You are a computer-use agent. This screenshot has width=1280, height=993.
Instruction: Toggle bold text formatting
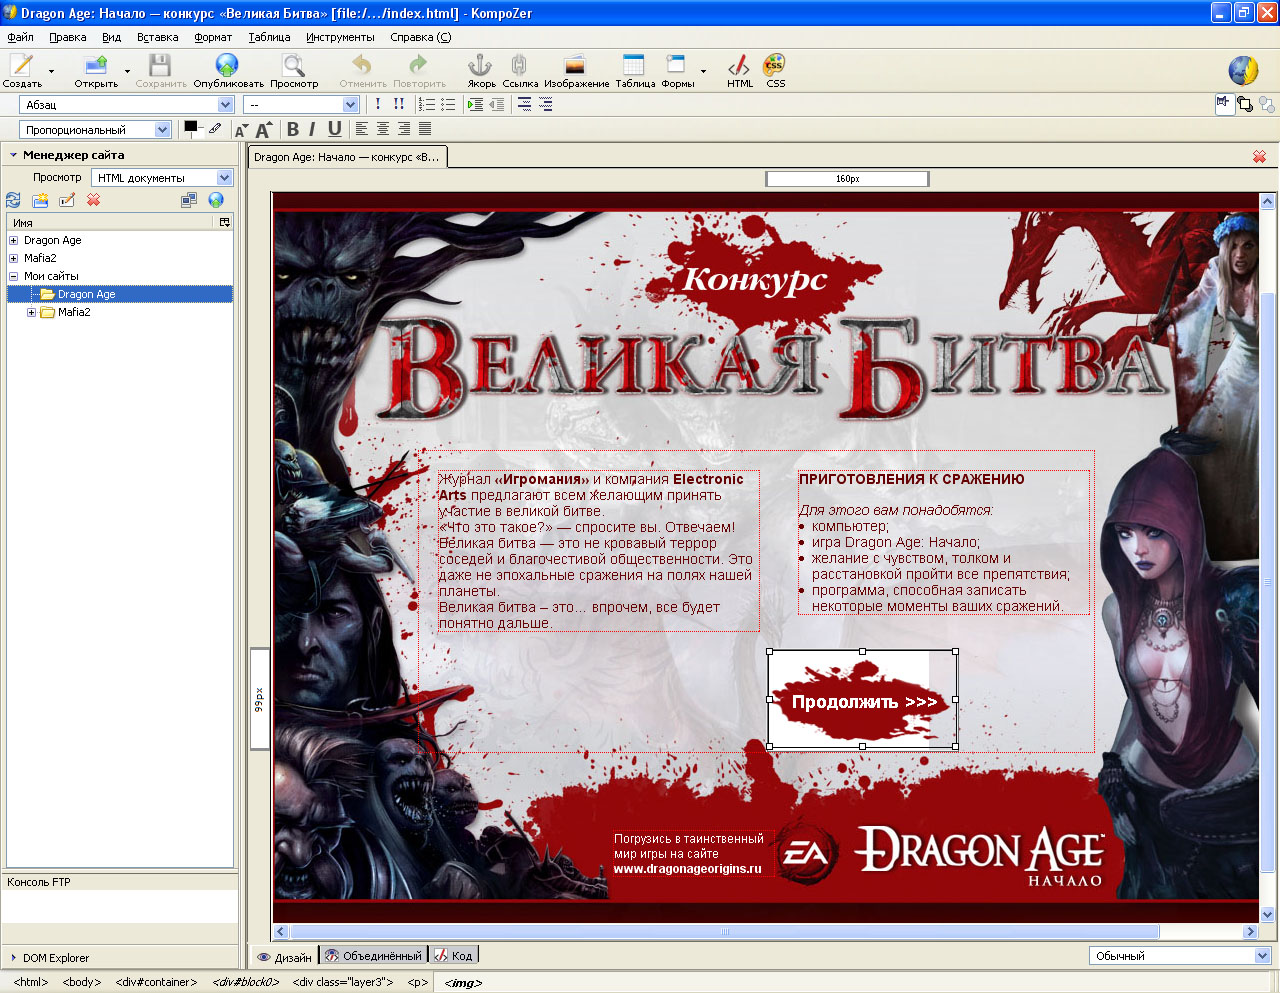pyautogui.click(x=292, y=129)
